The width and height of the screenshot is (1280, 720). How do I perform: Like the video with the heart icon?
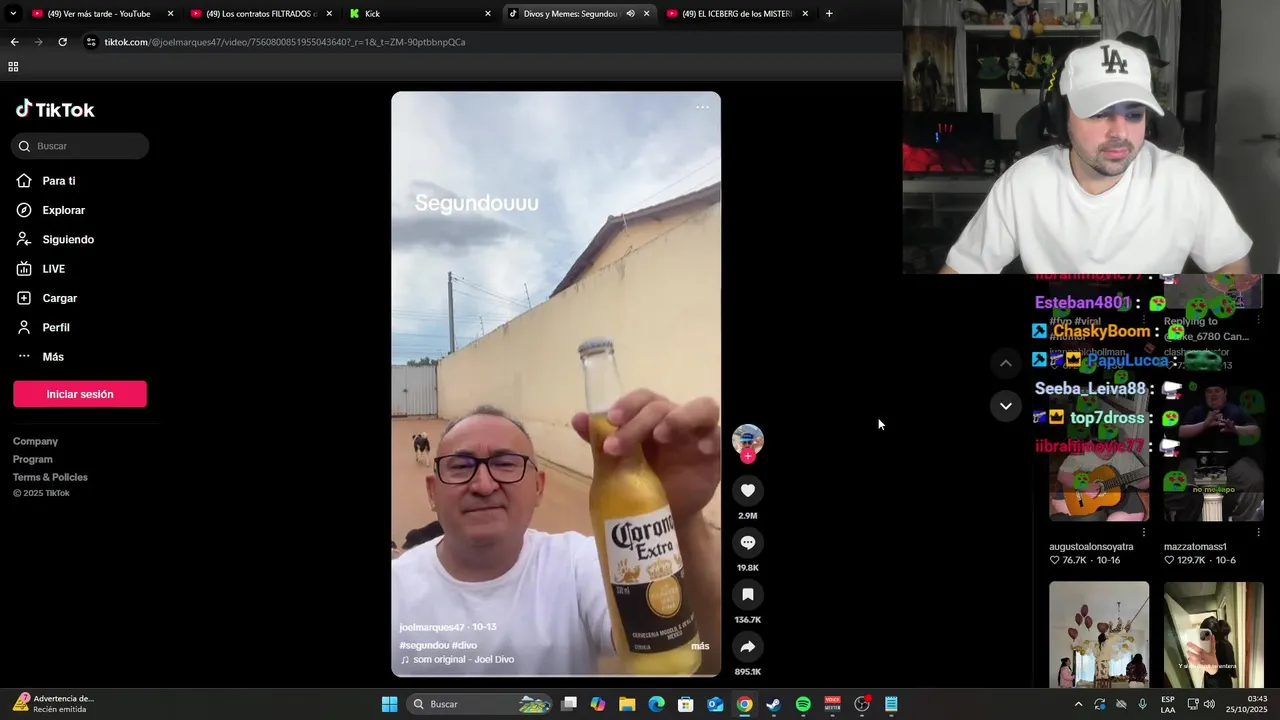click(x=747, y=490)
